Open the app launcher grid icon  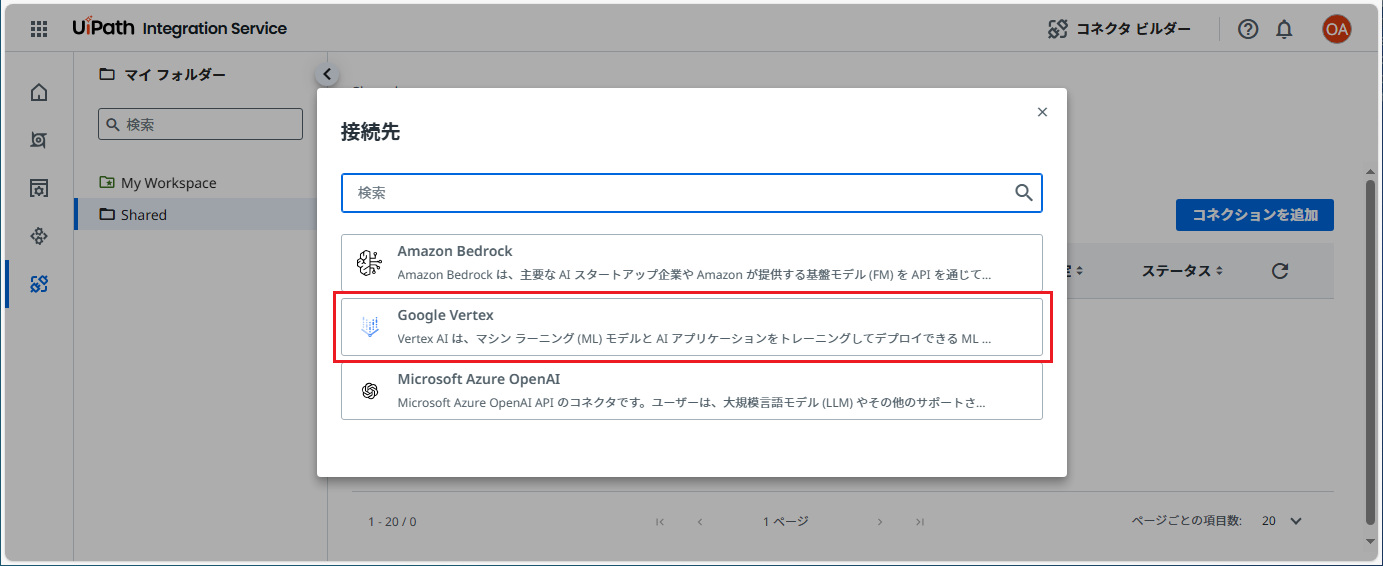pos(39,29)
